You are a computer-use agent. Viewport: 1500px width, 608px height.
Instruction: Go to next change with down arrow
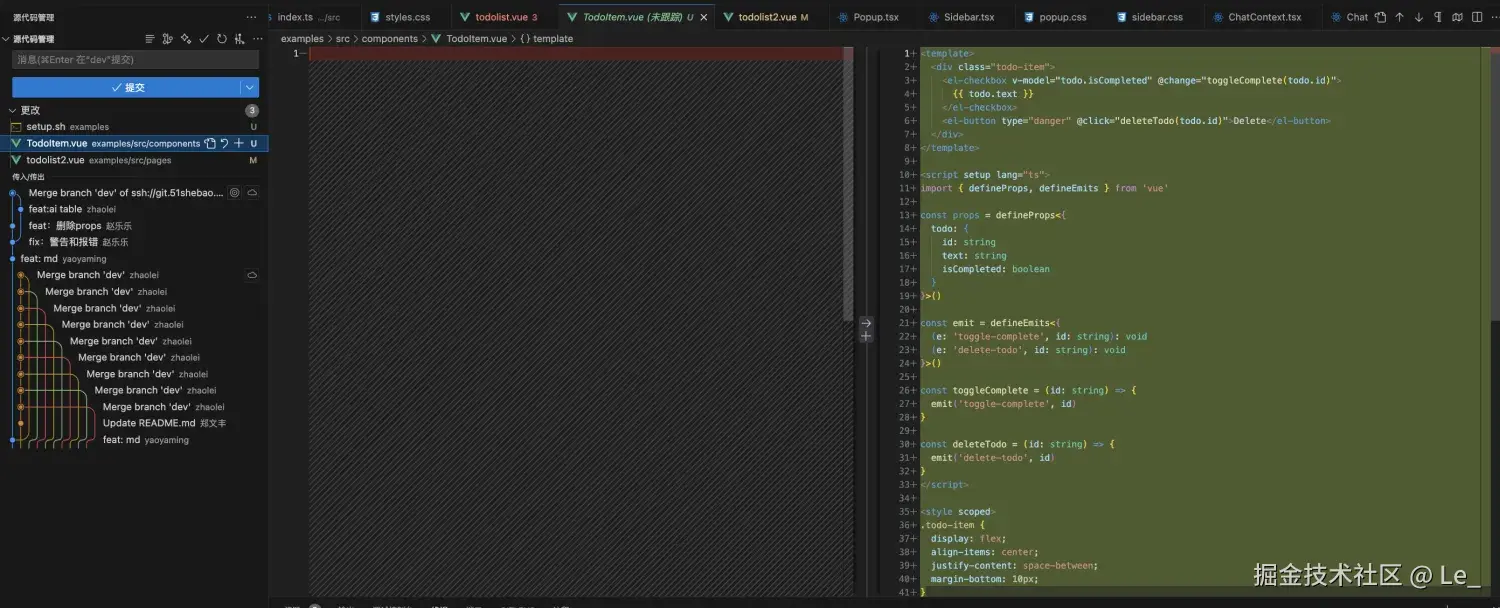(x=1418, y=17)
